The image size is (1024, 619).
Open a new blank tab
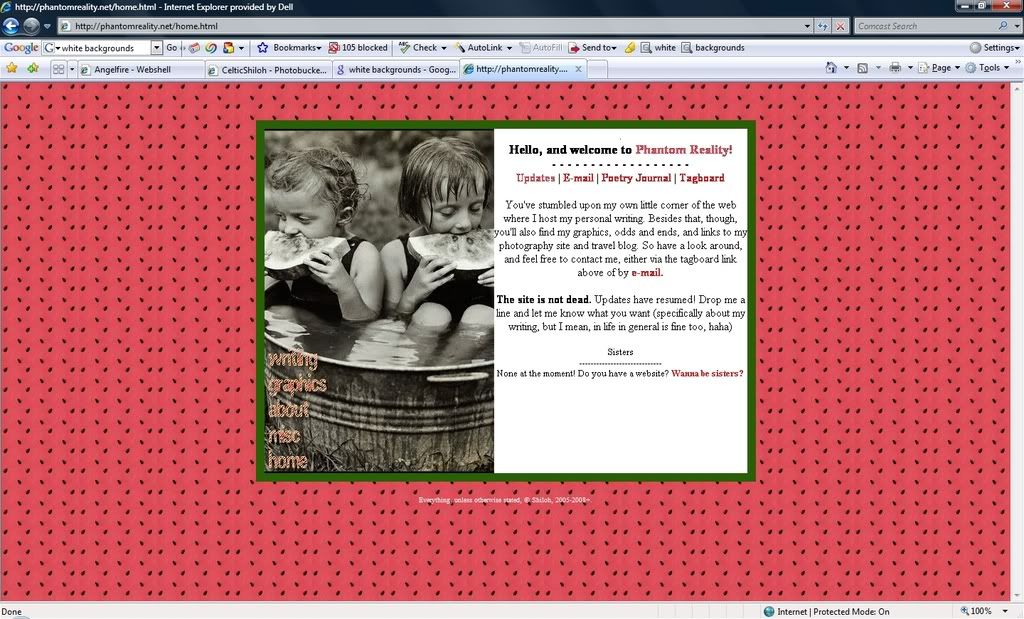click(x=598, y=69)
